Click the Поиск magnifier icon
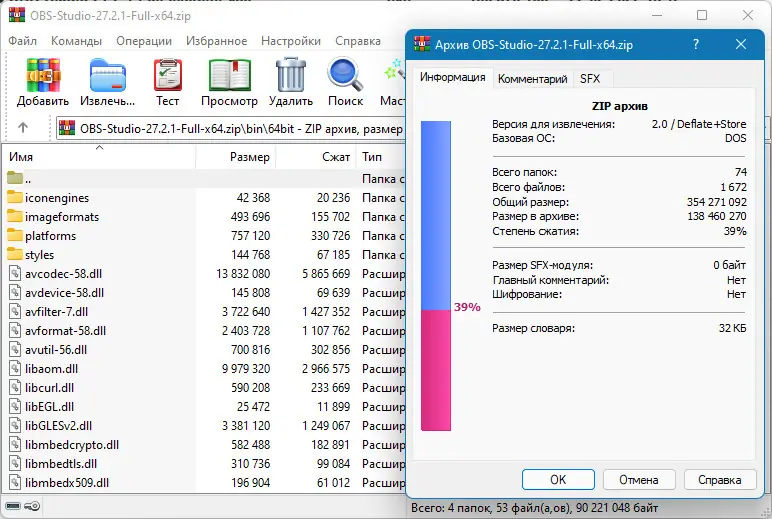772x519 pixels. coord(345,75)
